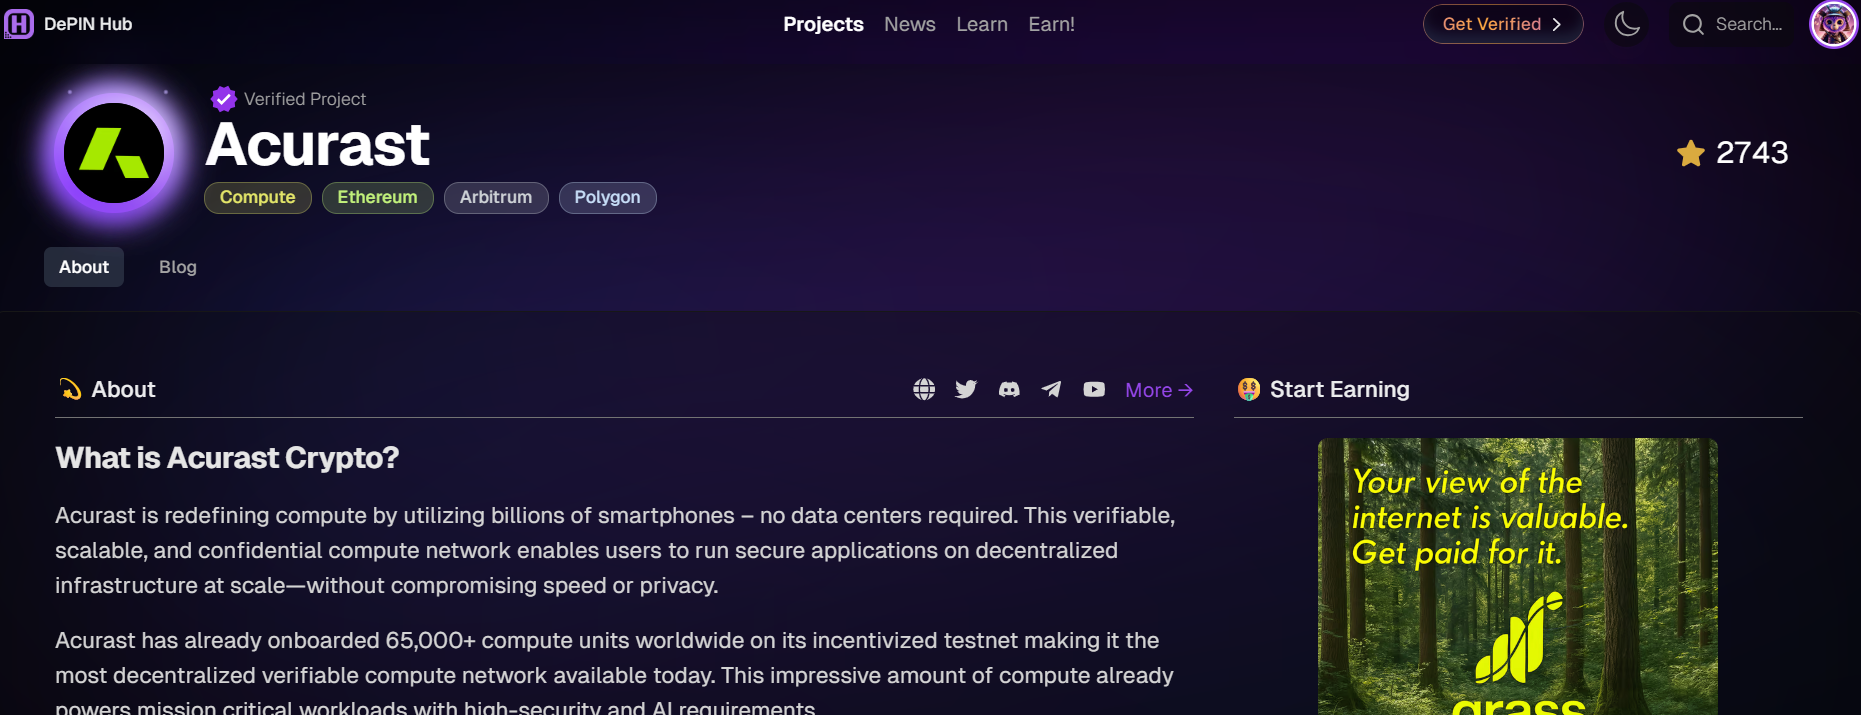Click the DePIN Hub logo icon
The image size is (1861, 715).
coord(19,24)
